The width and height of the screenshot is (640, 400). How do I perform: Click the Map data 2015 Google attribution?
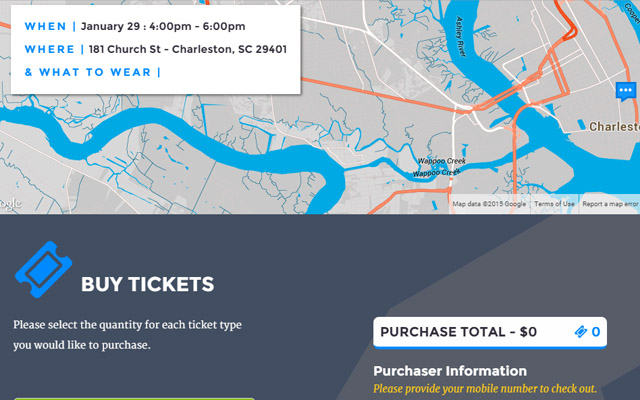[489, 204]
